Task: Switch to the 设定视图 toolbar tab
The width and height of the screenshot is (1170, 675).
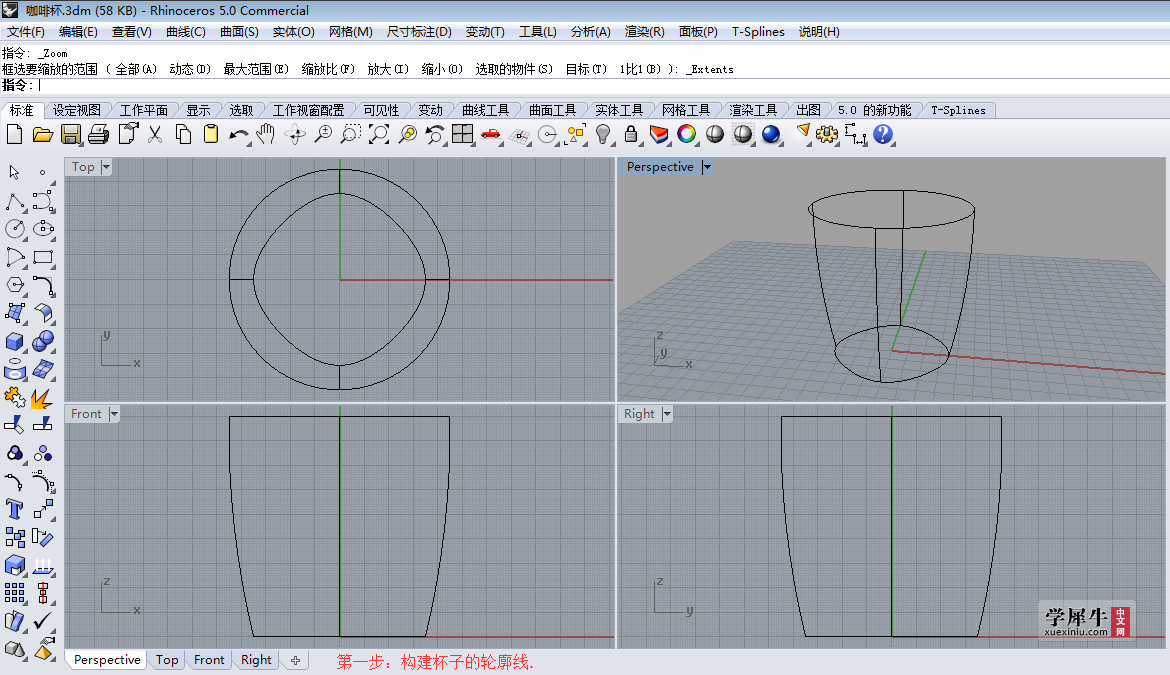Action: tap(76, 110)
